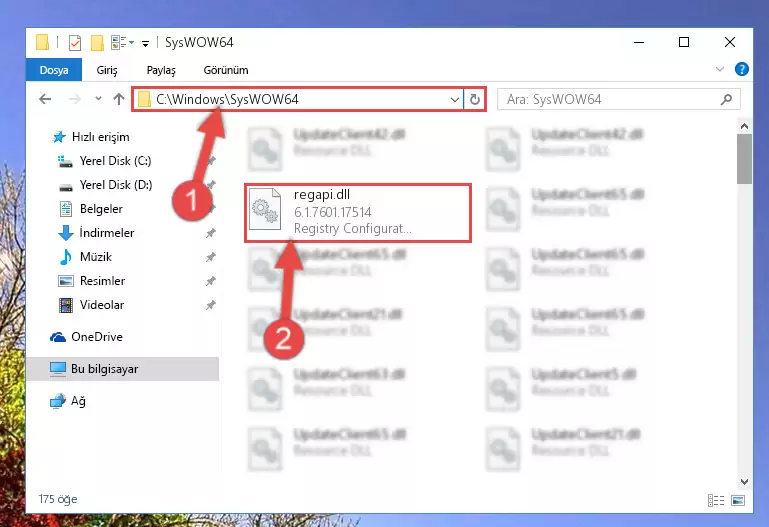Viewport: 769px width, 527px height.
Task: Select Hızlı erişim in navigation pane
Action: (101, 137)
